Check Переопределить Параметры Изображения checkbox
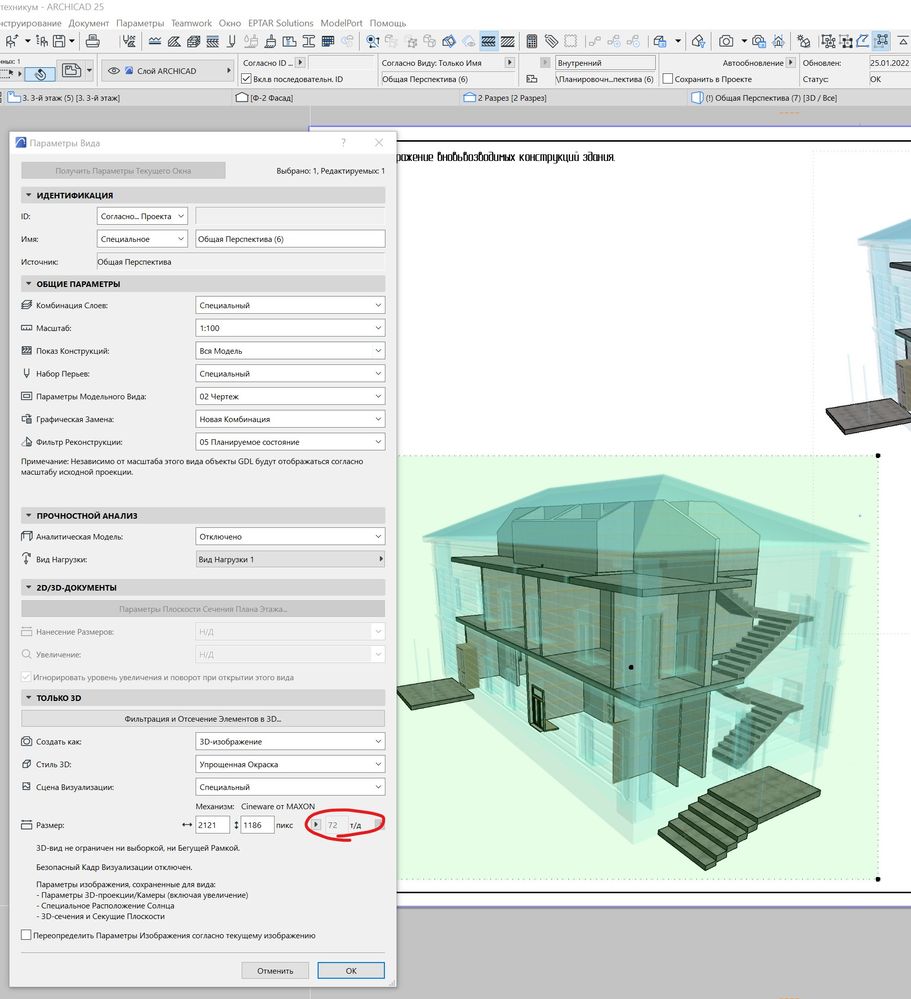The width and height of the screenshot is (911, 999). pyautogui.click(x=26, y=935)
